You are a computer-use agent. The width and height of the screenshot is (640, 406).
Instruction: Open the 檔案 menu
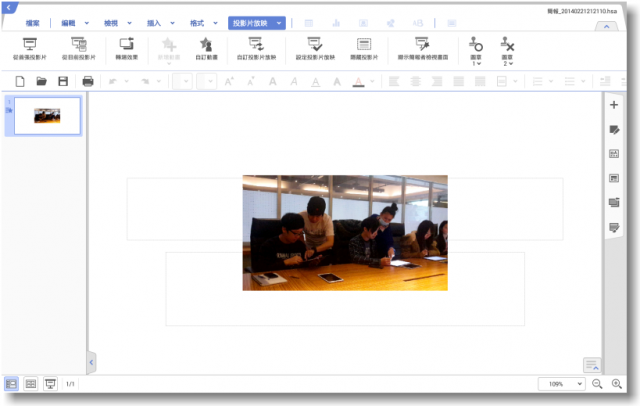[33, 23]
